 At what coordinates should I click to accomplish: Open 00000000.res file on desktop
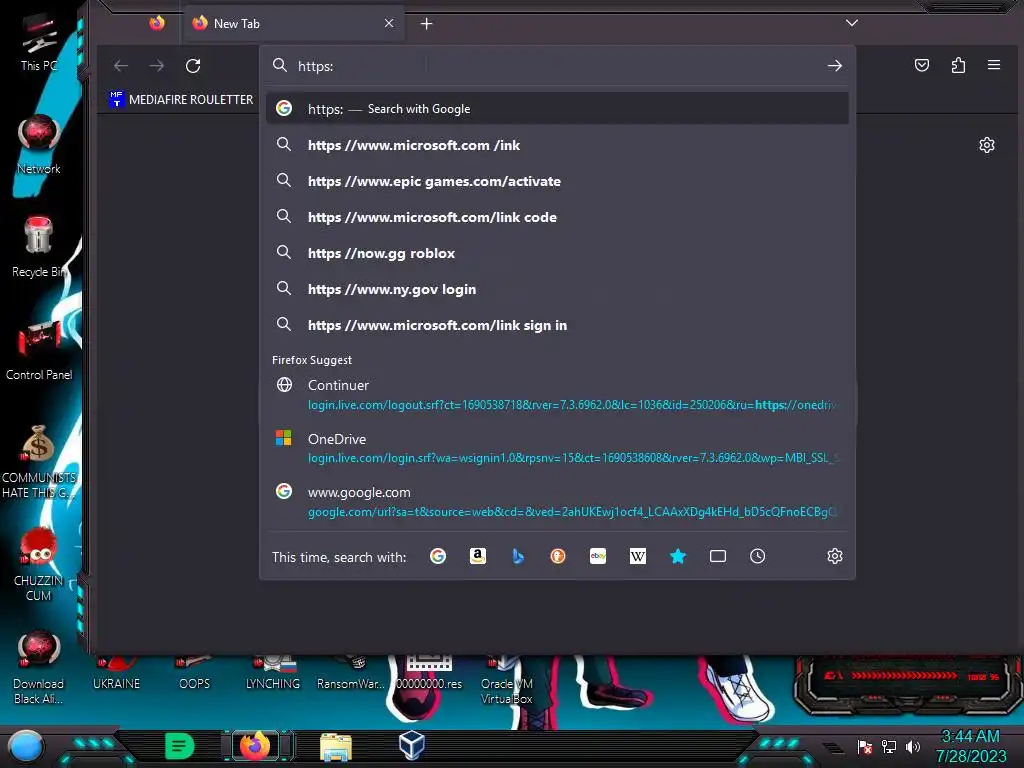[429, 673]
